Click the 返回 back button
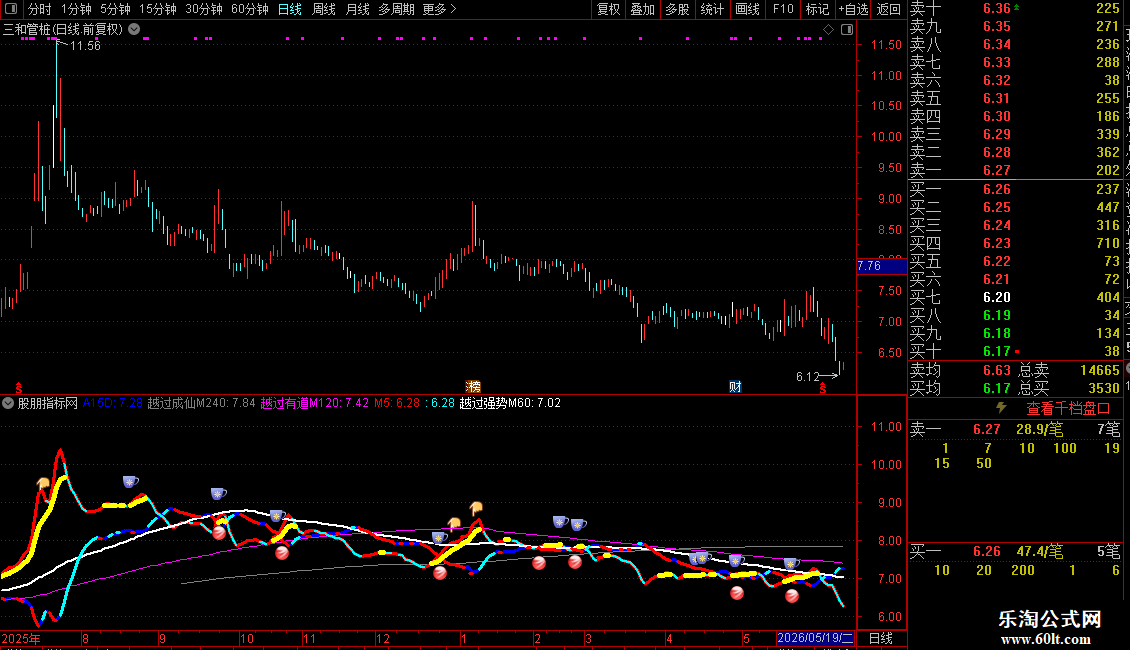 click(889, 9)
